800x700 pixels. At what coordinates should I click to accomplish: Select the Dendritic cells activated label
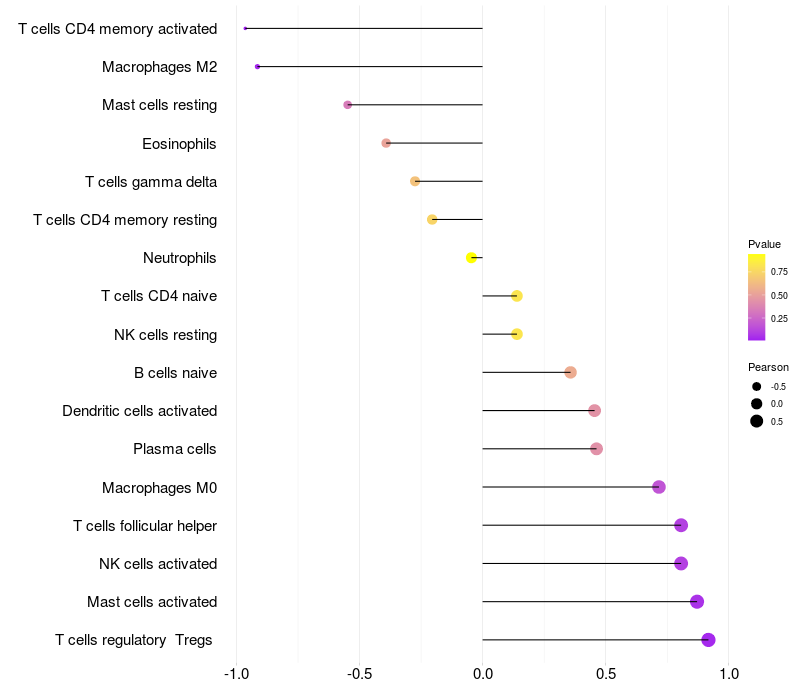139,411
